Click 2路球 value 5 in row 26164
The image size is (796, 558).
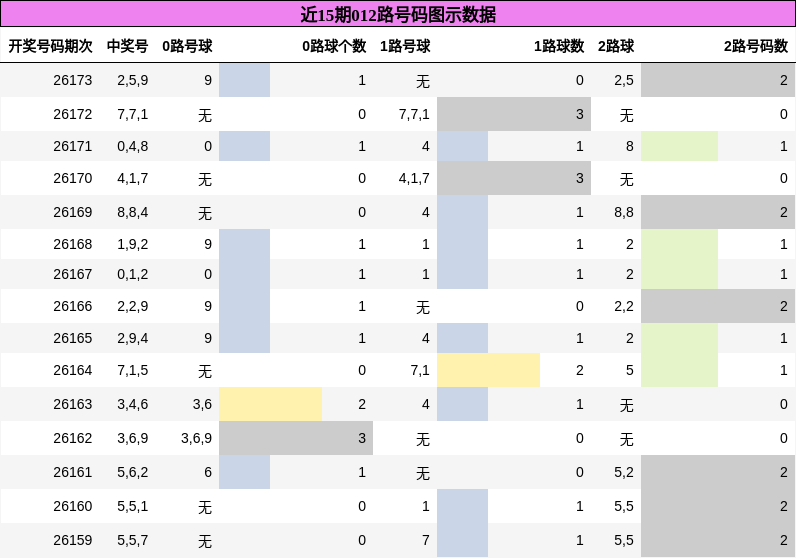coord(629,370)
